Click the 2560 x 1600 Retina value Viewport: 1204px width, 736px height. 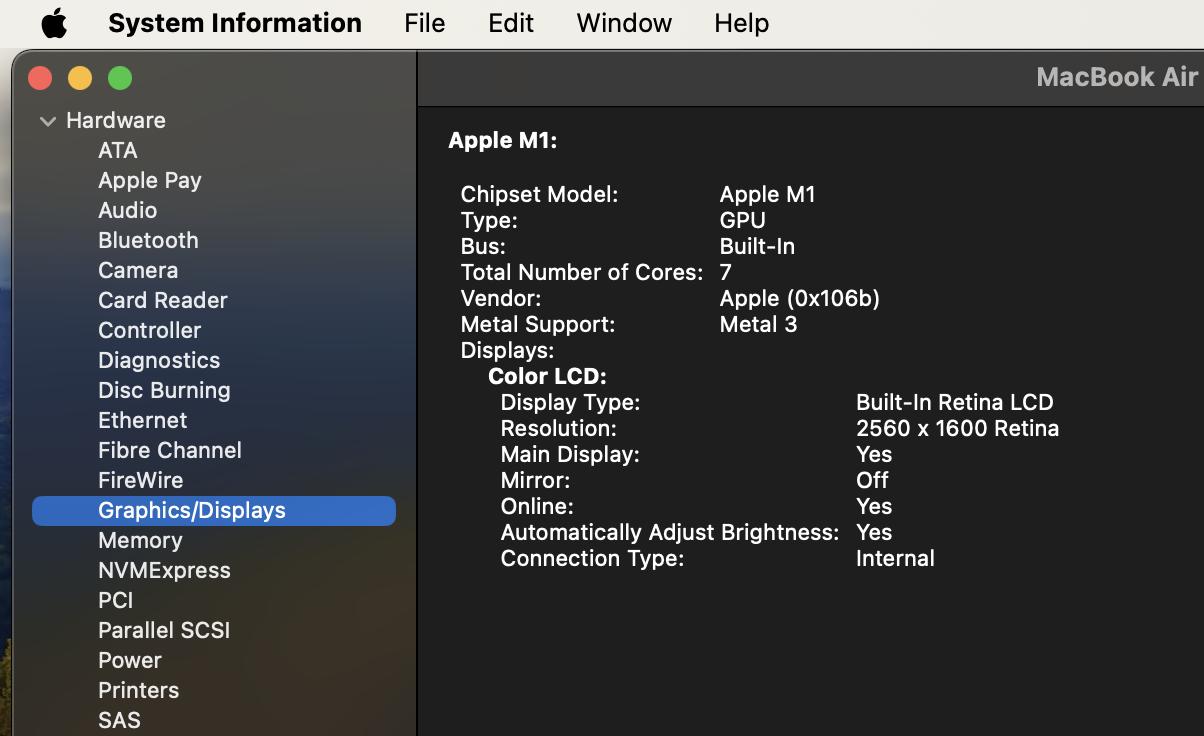(958, 428)
